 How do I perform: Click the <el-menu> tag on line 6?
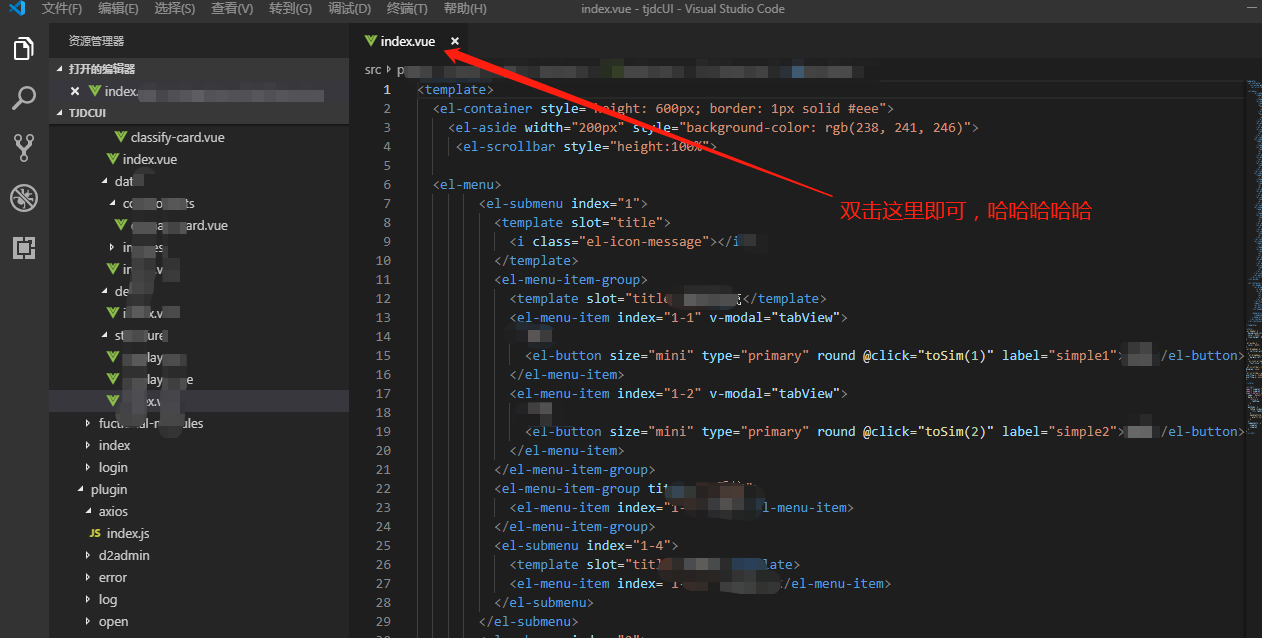467,185
